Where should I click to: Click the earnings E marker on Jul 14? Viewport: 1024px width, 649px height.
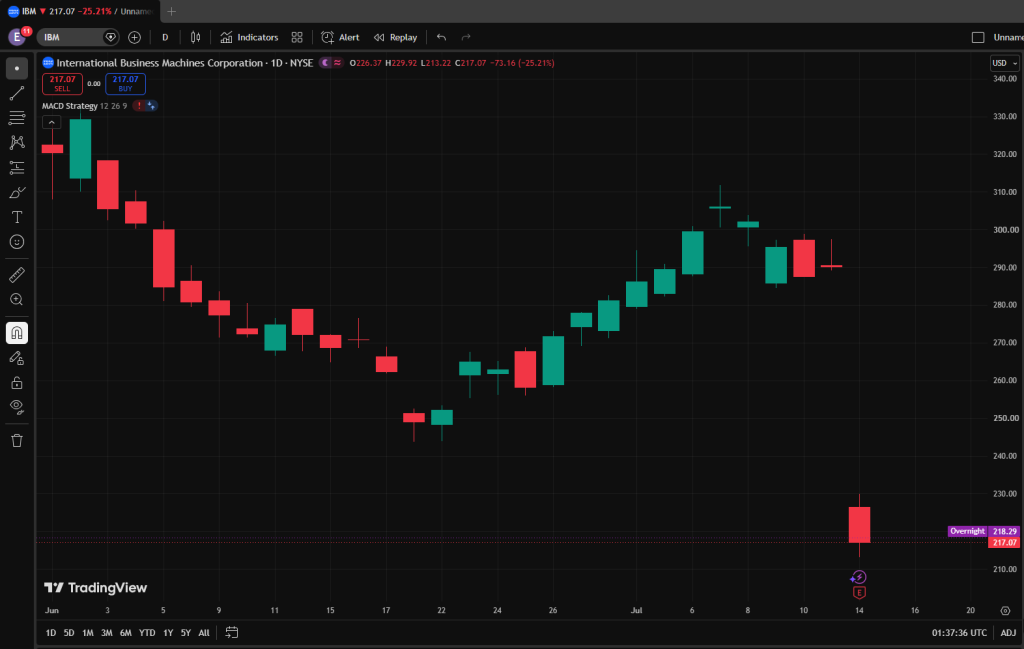pyautogui.click(x=859, y=592)
